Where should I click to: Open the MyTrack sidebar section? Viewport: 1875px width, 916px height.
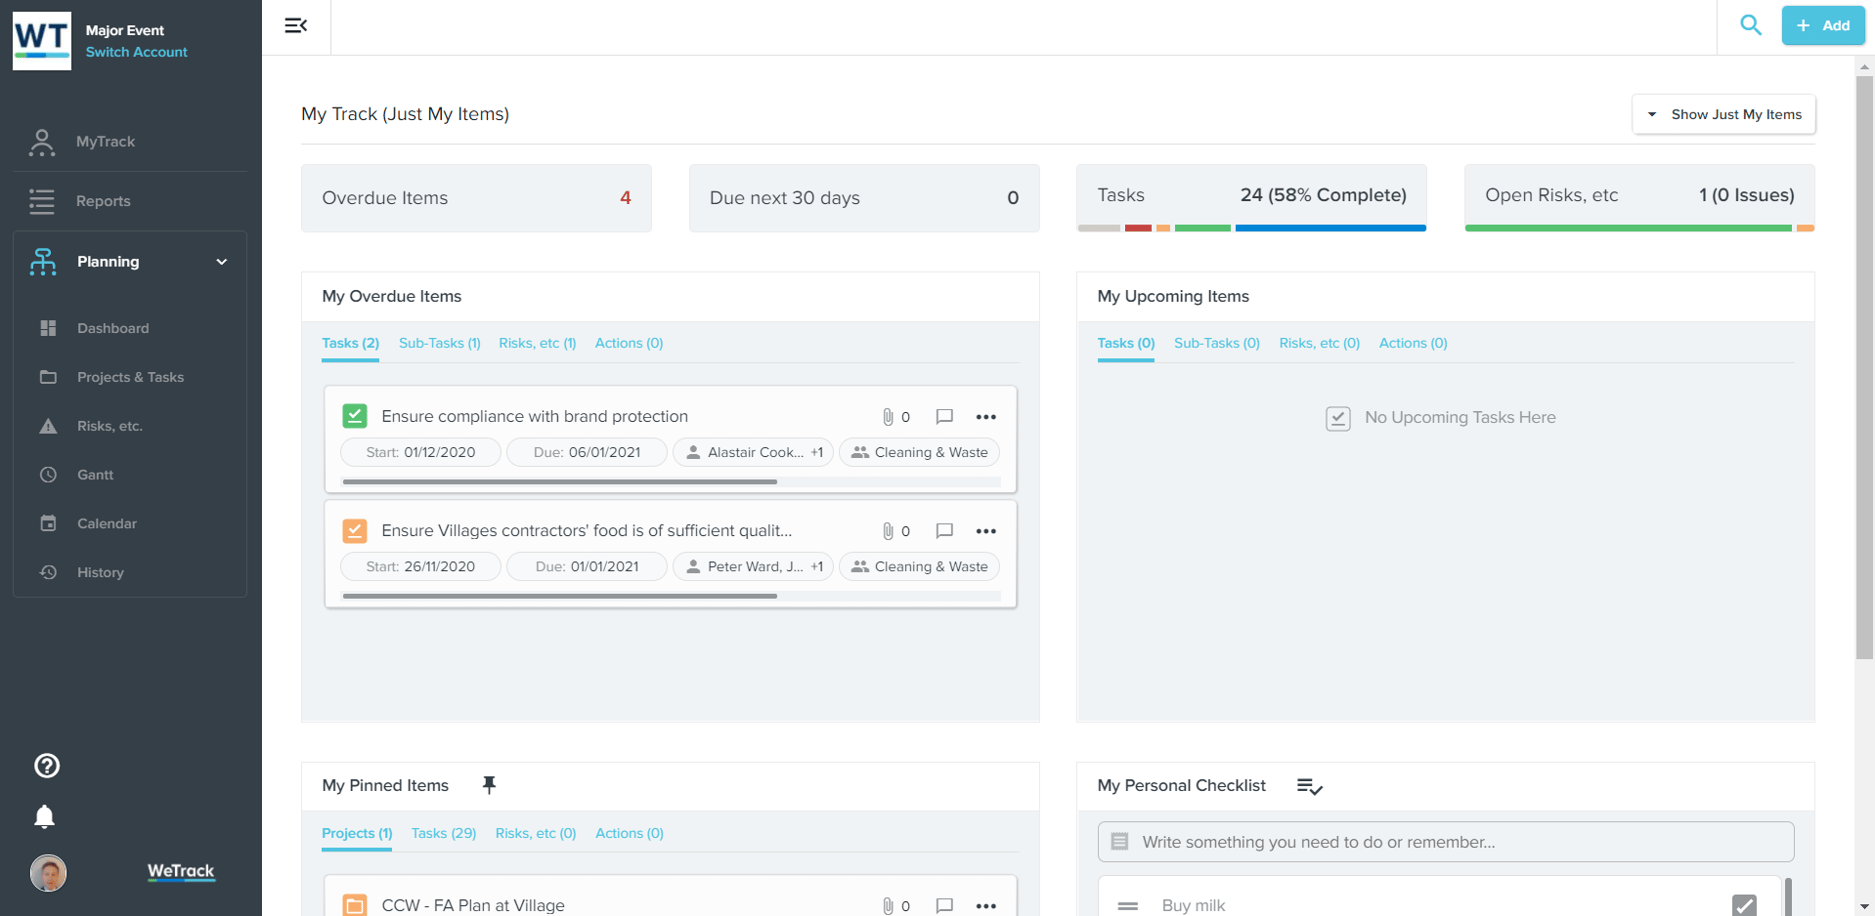coord(105,141)
